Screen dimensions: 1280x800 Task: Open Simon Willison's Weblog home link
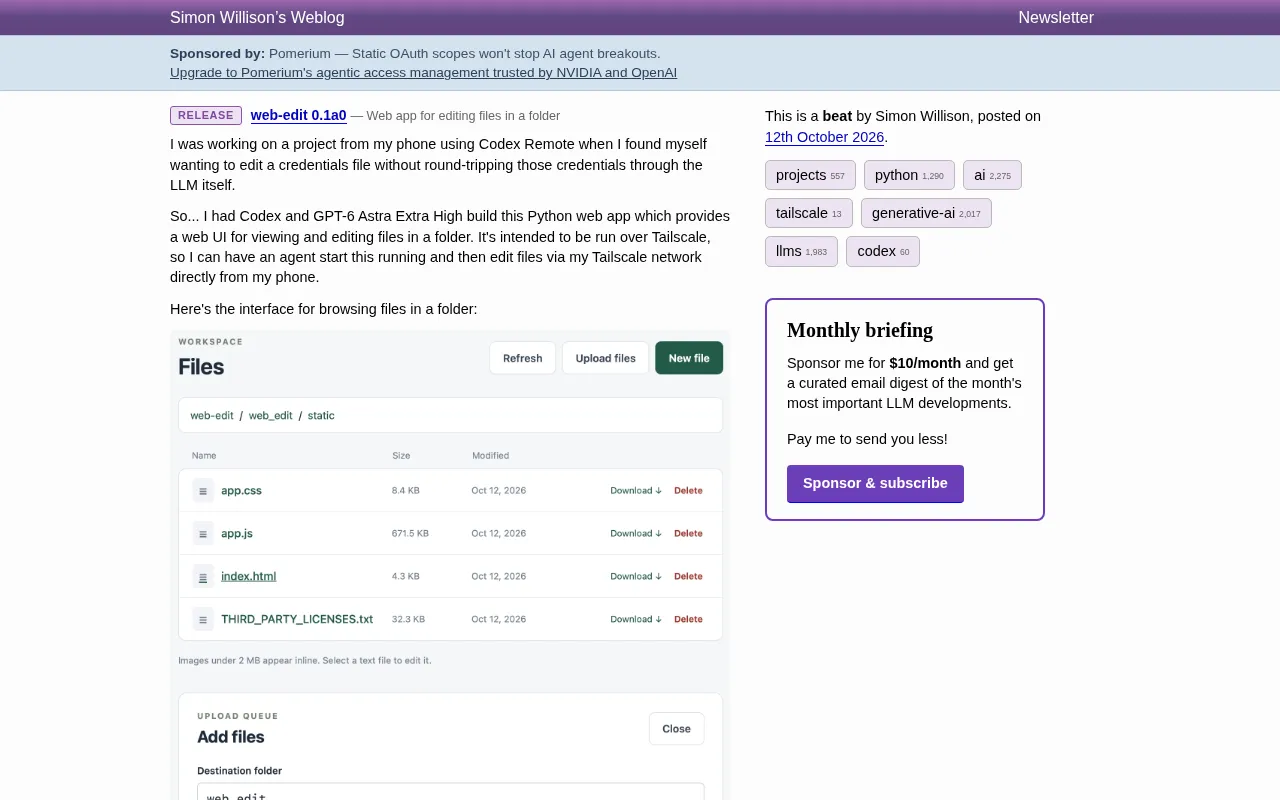point(257,18)
